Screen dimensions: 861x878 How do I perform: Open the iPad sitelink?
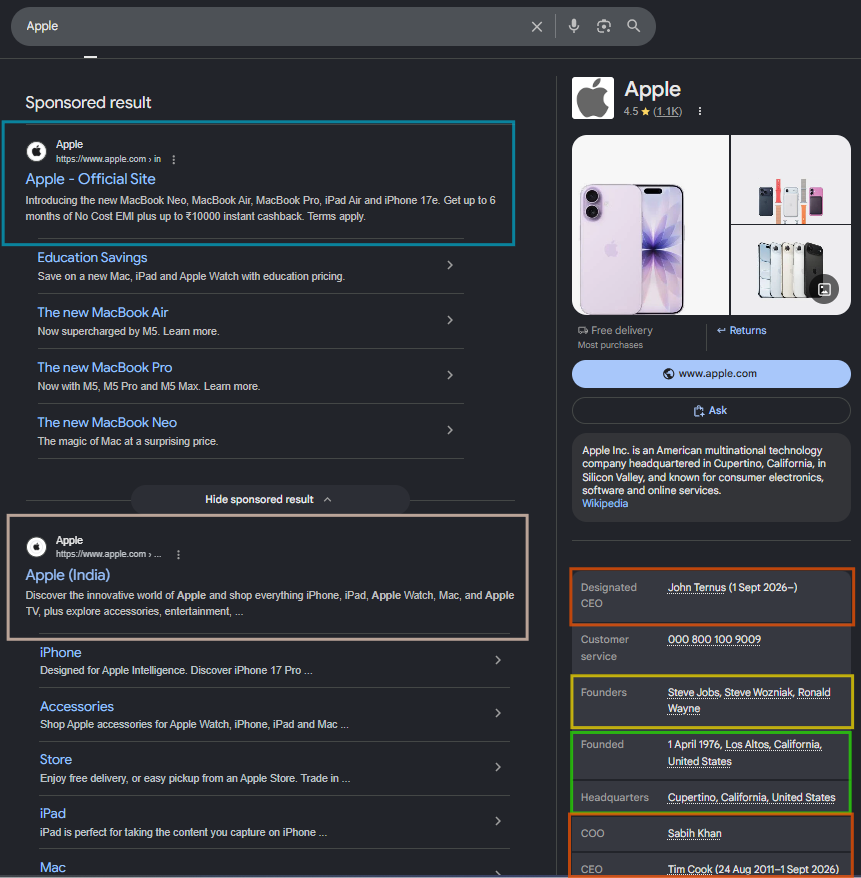click(53, 814)
